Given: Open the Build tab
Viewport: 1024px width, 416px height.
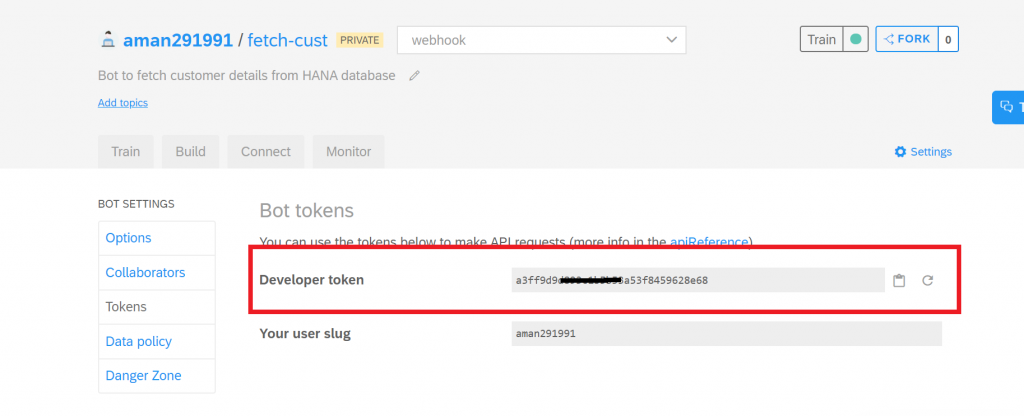Looking at the screenshot, I should (x=190, y=152).
